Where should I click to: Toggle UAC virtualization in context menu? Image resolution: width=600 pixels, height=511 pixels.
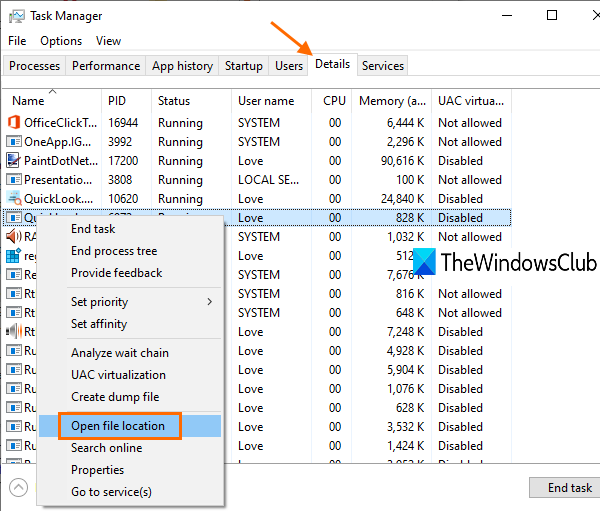[x=118, y=375]
